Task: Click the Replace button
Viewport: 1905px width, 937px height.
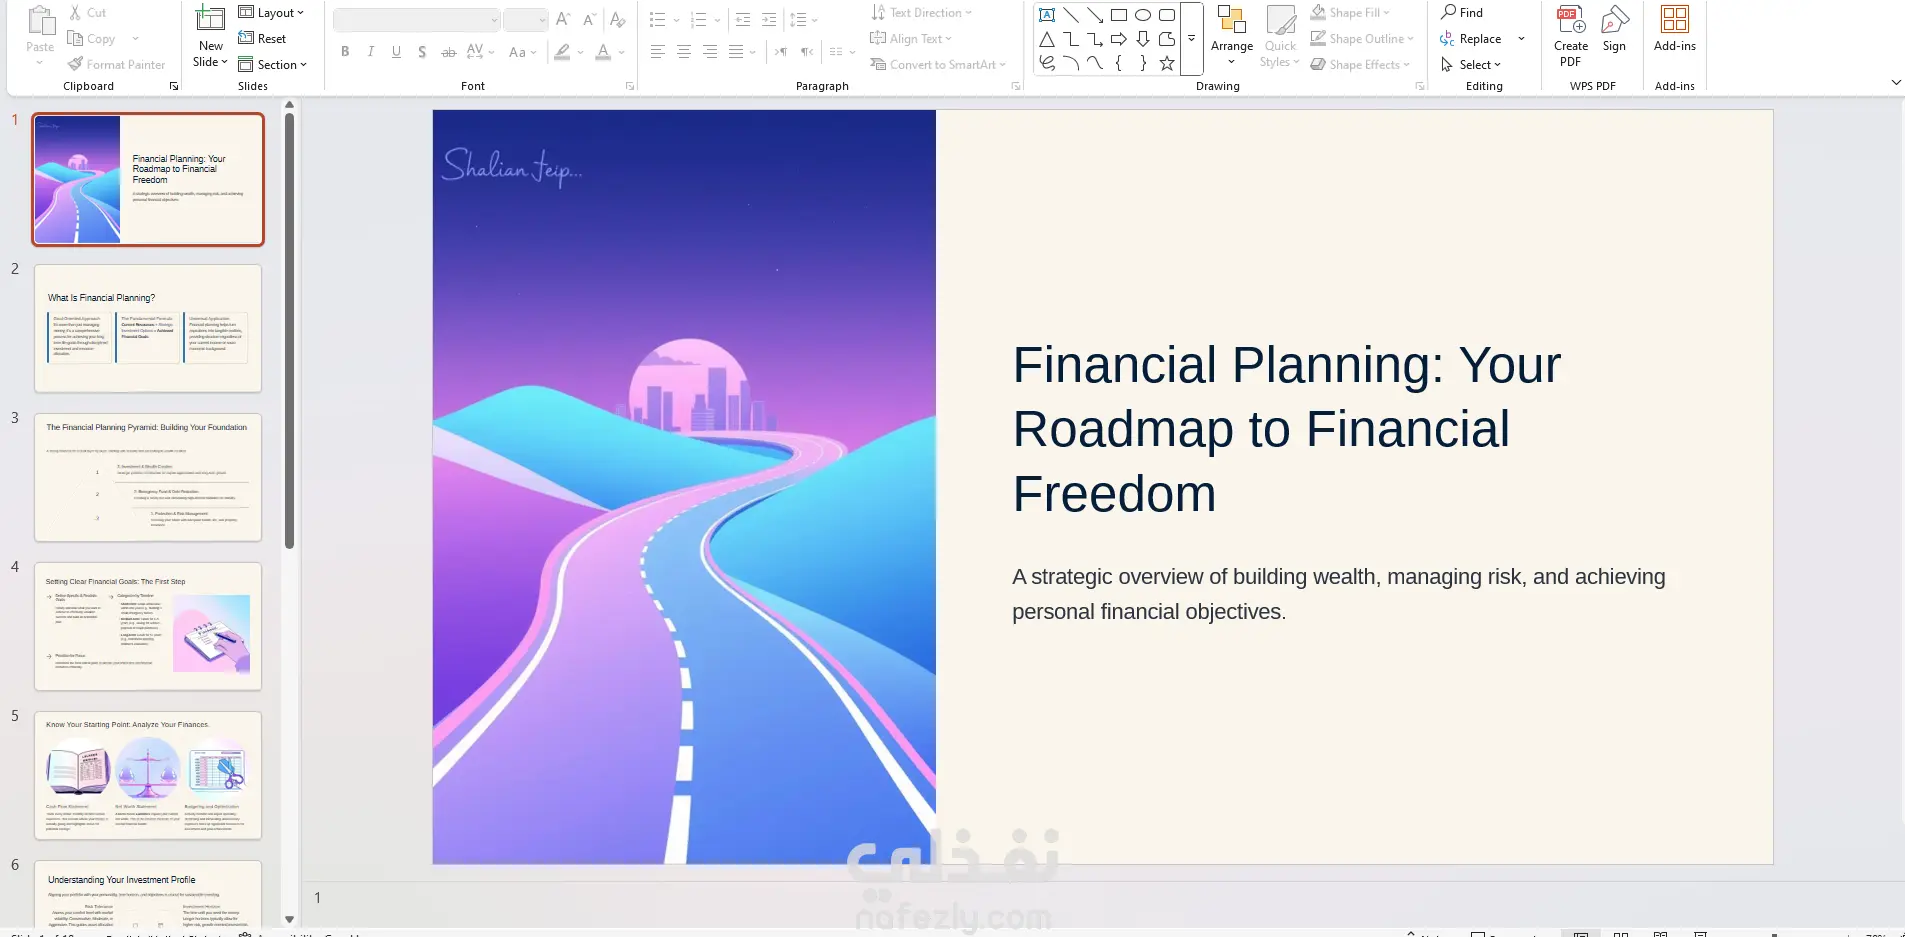Action: (1471, 39)
